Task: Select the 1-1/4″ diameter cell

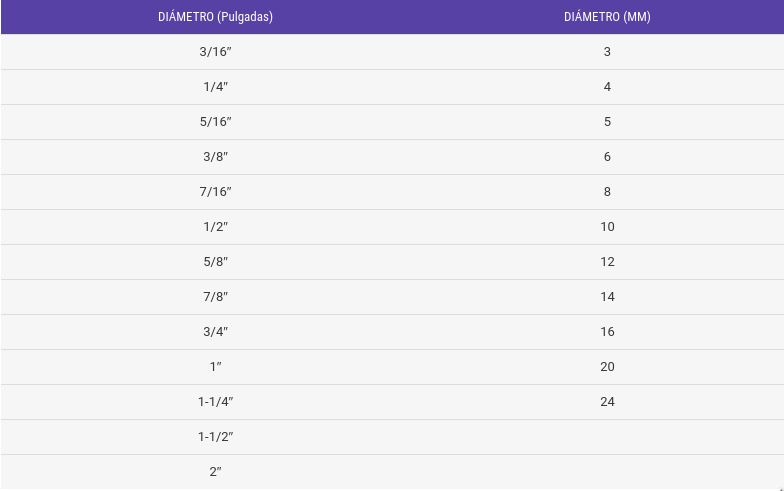Action: [x=215, y=402]
